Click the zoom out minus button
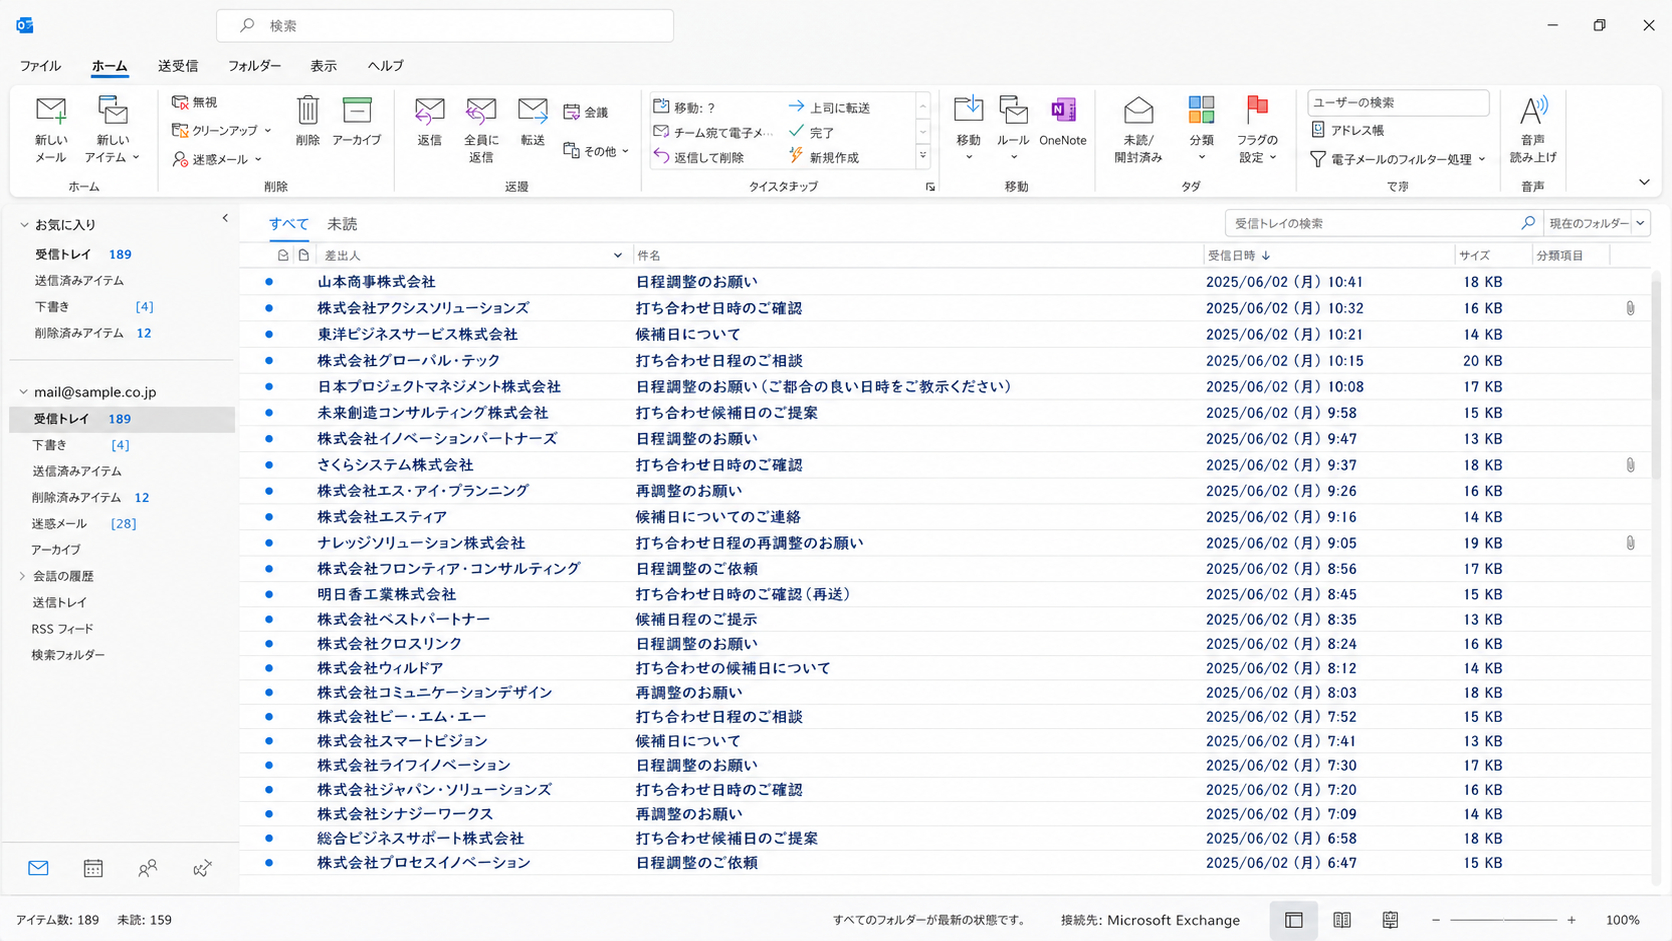 coord(1436,920)
